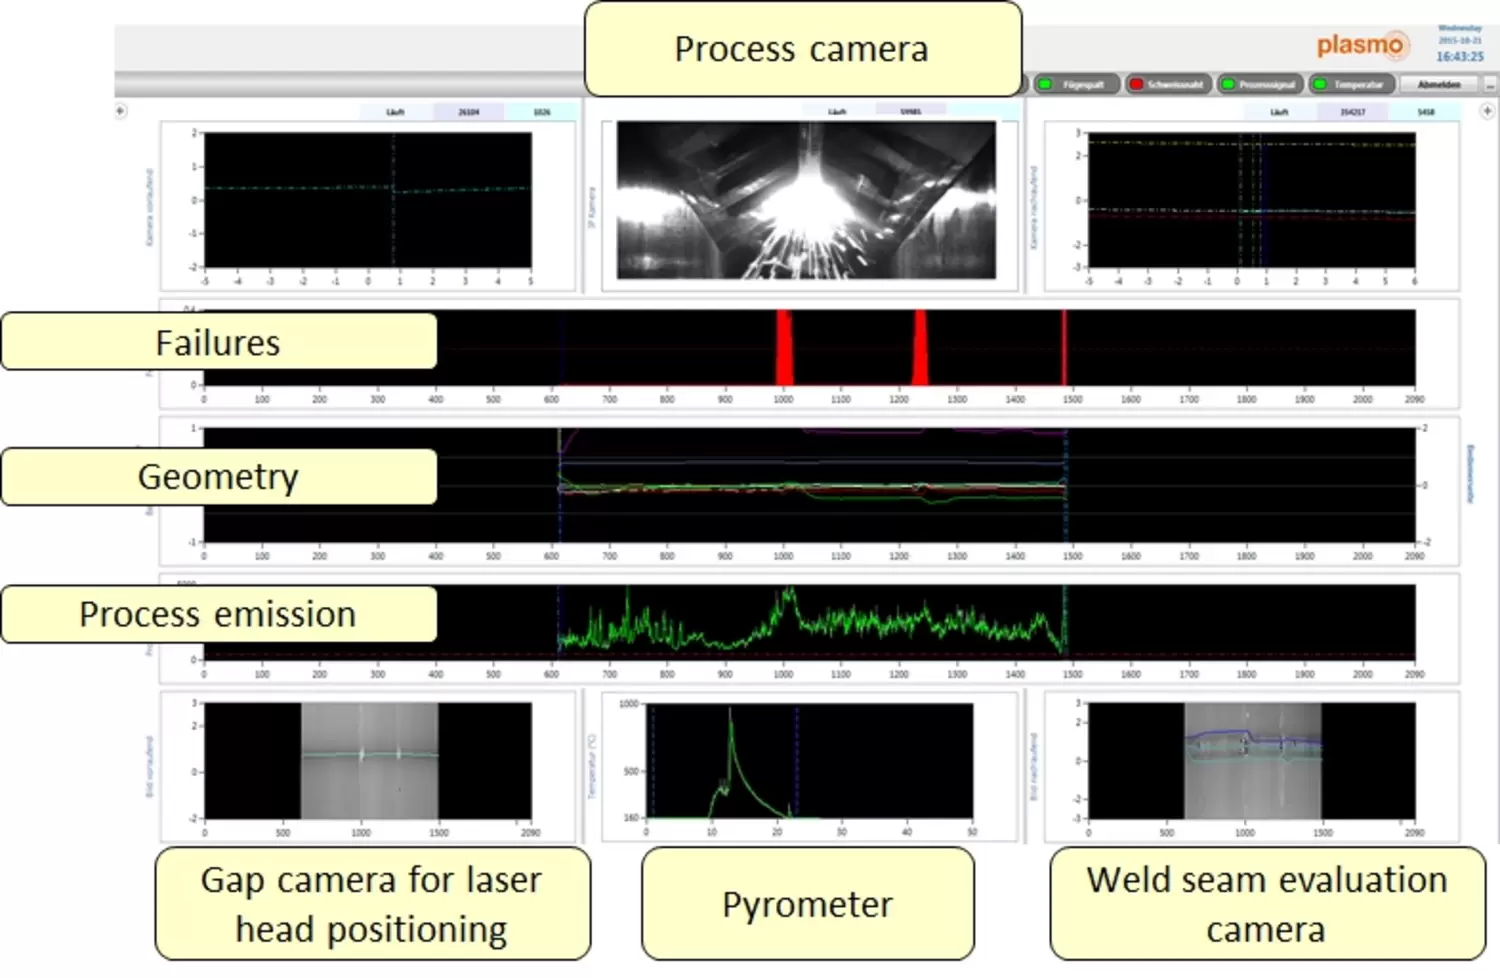Click the clock time display 16:43:25
Image resolution: width=1500 pixels, height=978 pixels.
[1459, 57]
